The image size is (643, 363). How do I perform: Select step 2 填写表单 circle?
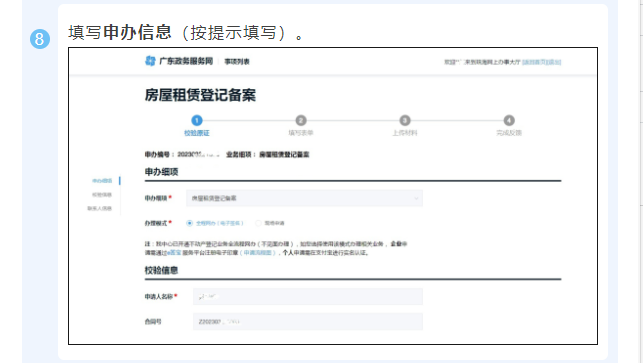[301, 120]
